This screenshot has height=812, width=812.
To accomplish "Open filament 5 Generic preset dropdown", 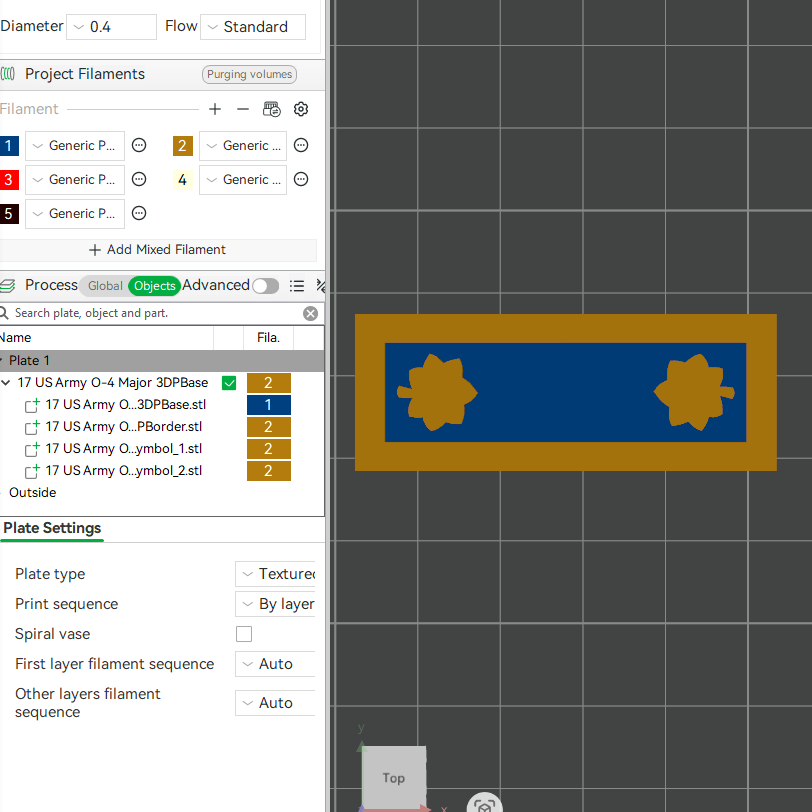I will coord(75,213).
